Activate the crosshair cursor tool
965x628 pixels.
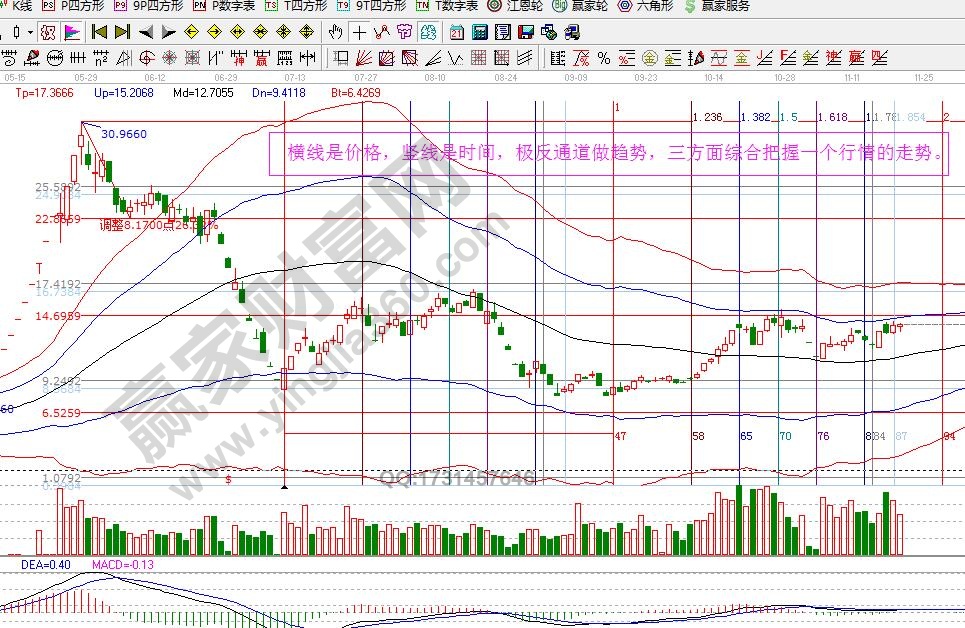click(359, 32)
